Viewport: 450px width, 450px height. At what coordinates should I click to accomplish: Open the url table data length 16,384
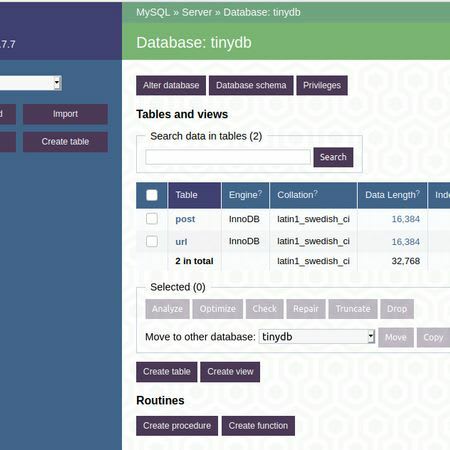coord(405,242)
